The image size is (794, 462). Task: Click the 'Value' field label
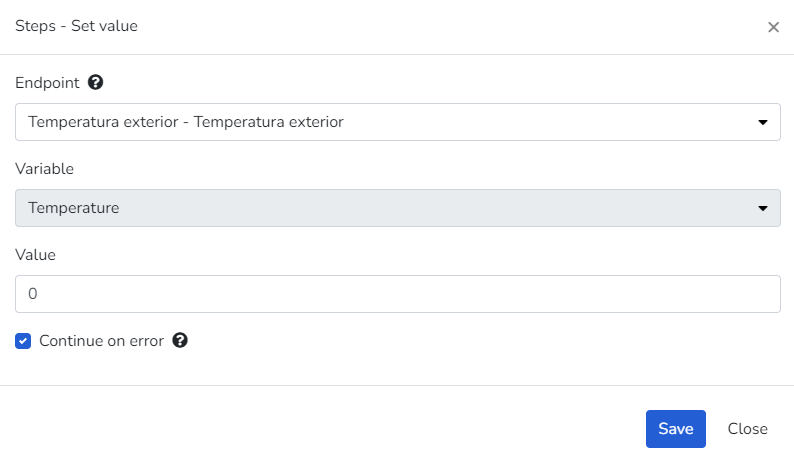[x=35, y=255]
